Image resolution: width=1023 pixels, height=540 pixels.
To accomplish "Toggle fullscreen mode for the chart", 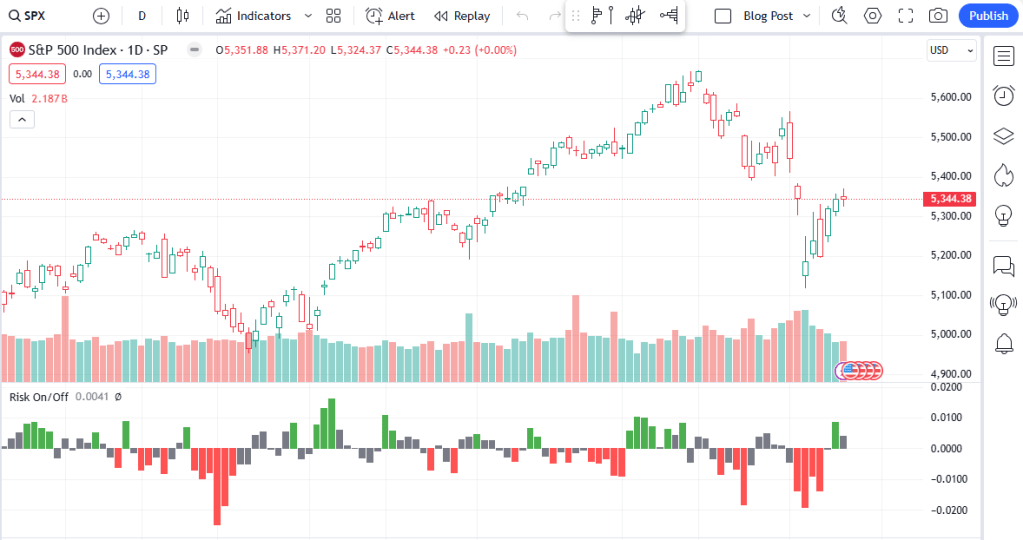I will click(905, 16).
